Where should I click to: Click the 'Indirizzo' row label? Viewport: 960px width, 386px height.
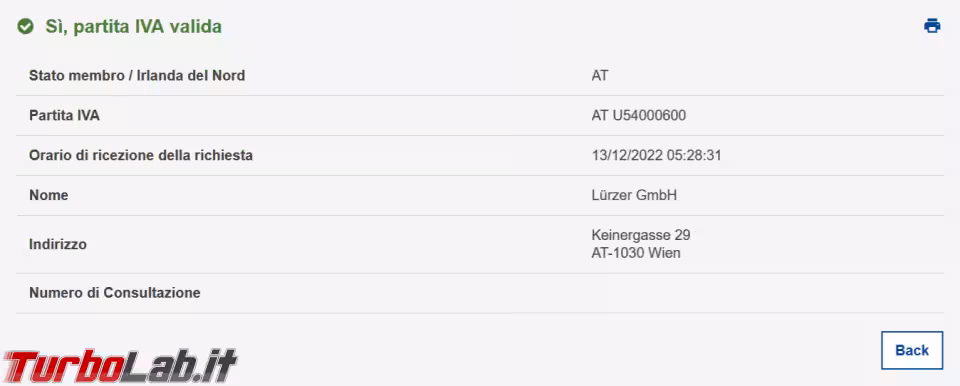(x=58, y=244)
